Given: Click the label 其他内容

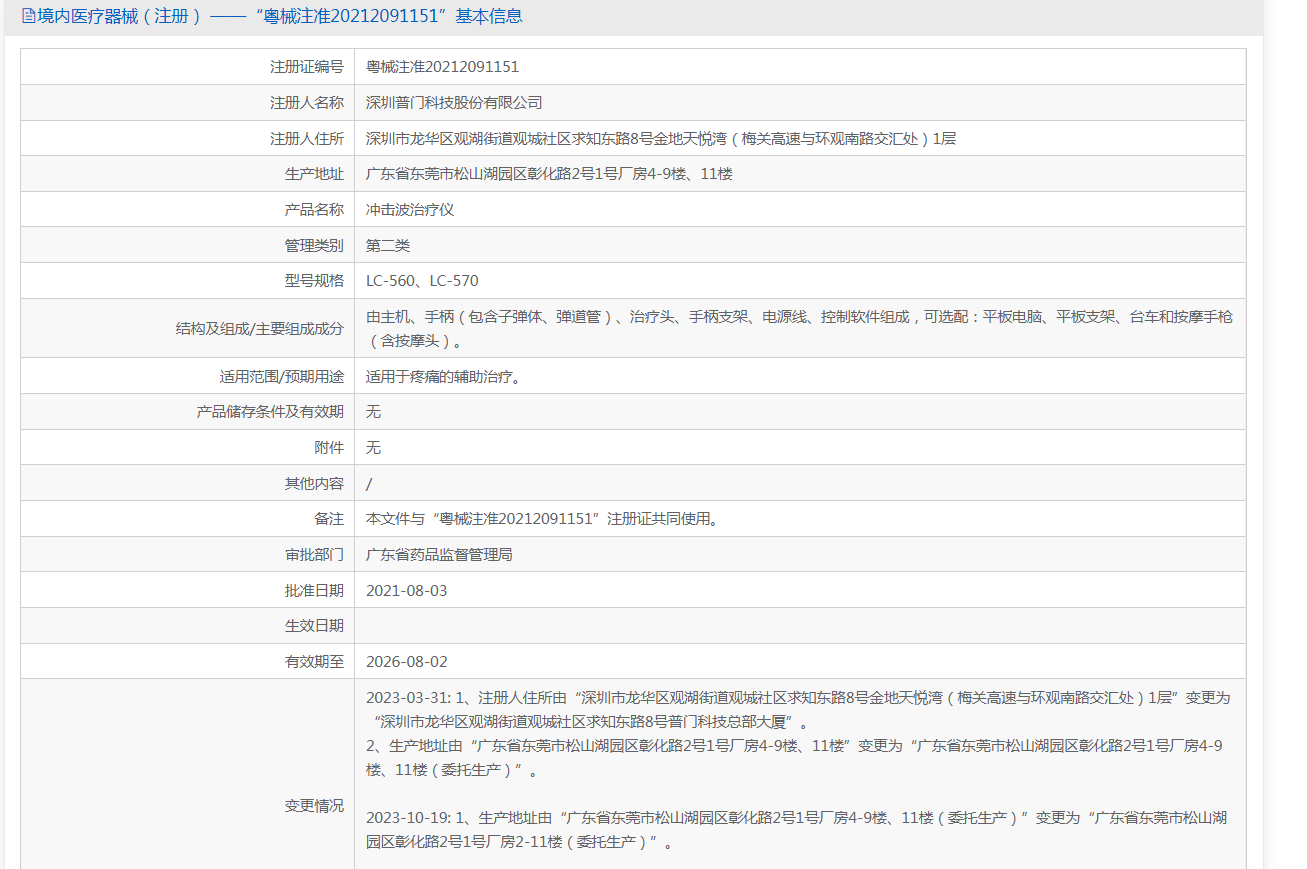Looking at the screenshot, I should click(x=314, y=483).
